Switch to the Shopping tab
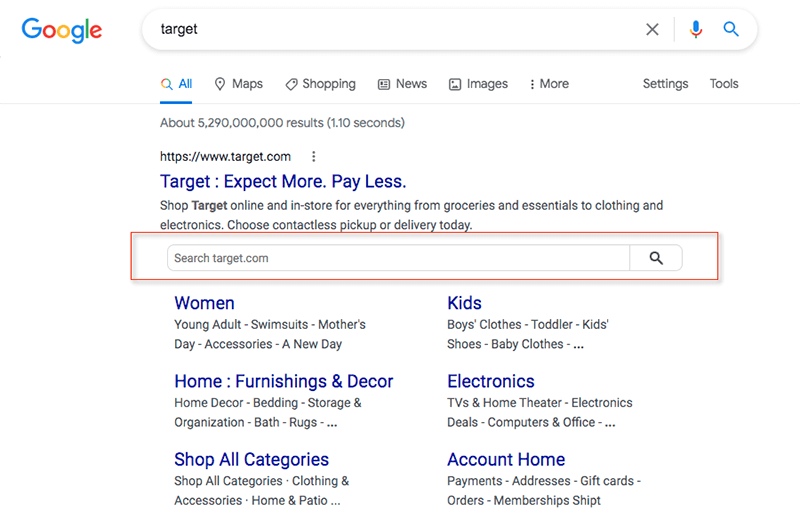The height and width of the screenshot is (527, 800). (x=320, y=84)
